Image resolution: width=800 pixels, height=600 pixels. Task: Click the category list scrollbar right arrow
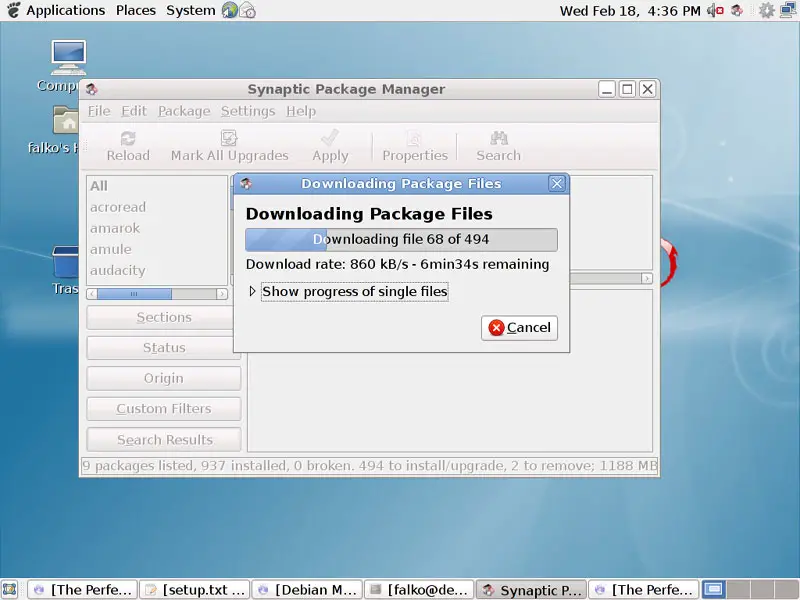click(x=221, y=294)
